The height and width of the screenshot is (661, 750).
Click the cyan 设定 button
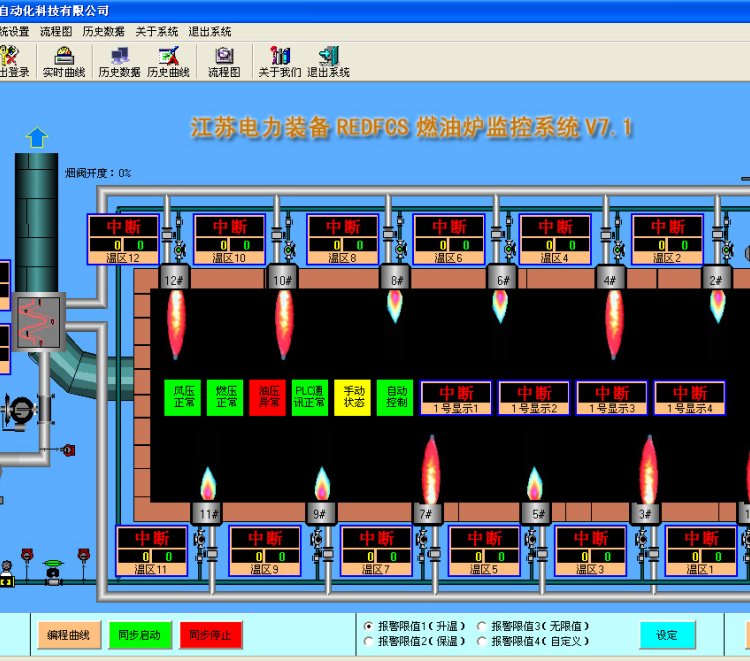point(667,635)
